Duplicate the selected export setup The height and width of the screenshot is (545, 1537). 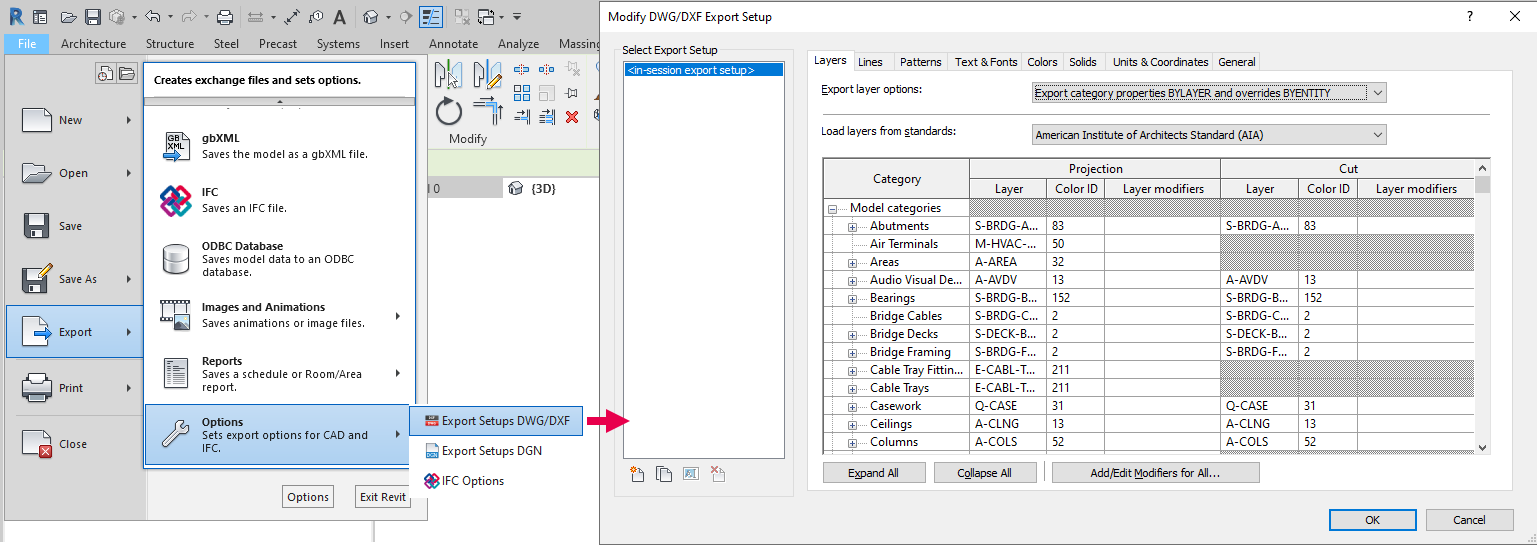coord(664,474)
